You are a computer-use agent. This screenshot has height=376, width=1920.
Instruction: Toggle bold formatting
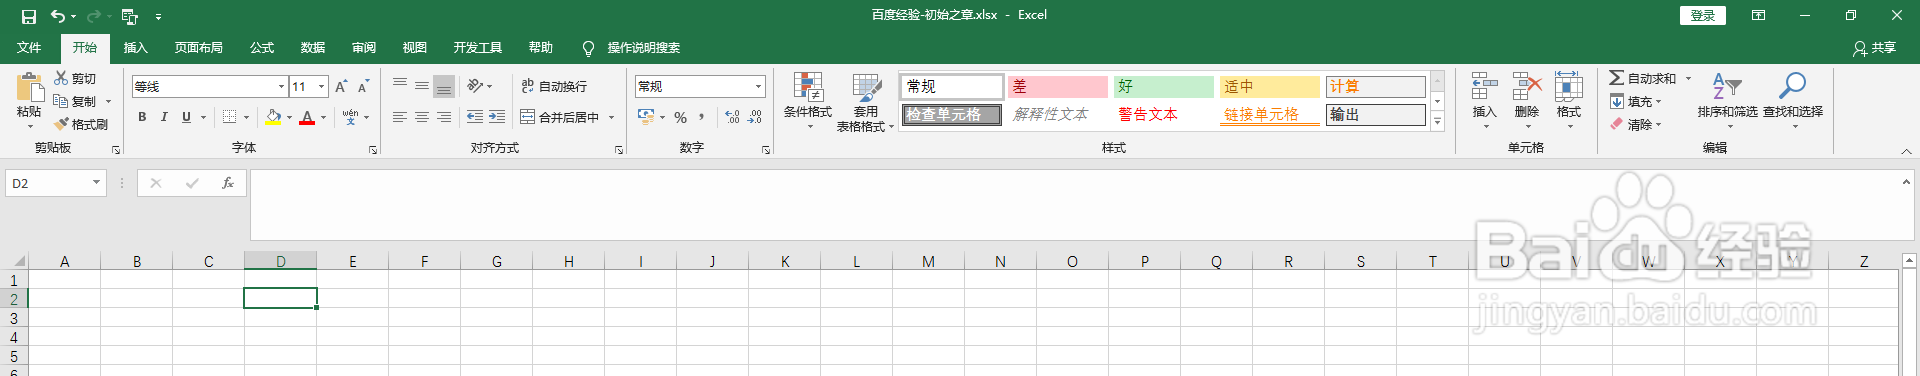coord(142,117)
